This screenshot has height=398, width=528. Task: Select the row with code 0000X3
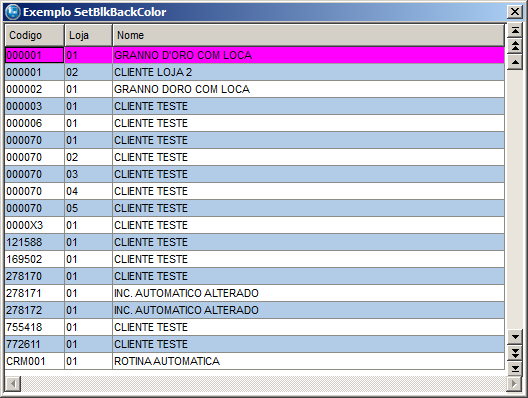click(255, 225)
